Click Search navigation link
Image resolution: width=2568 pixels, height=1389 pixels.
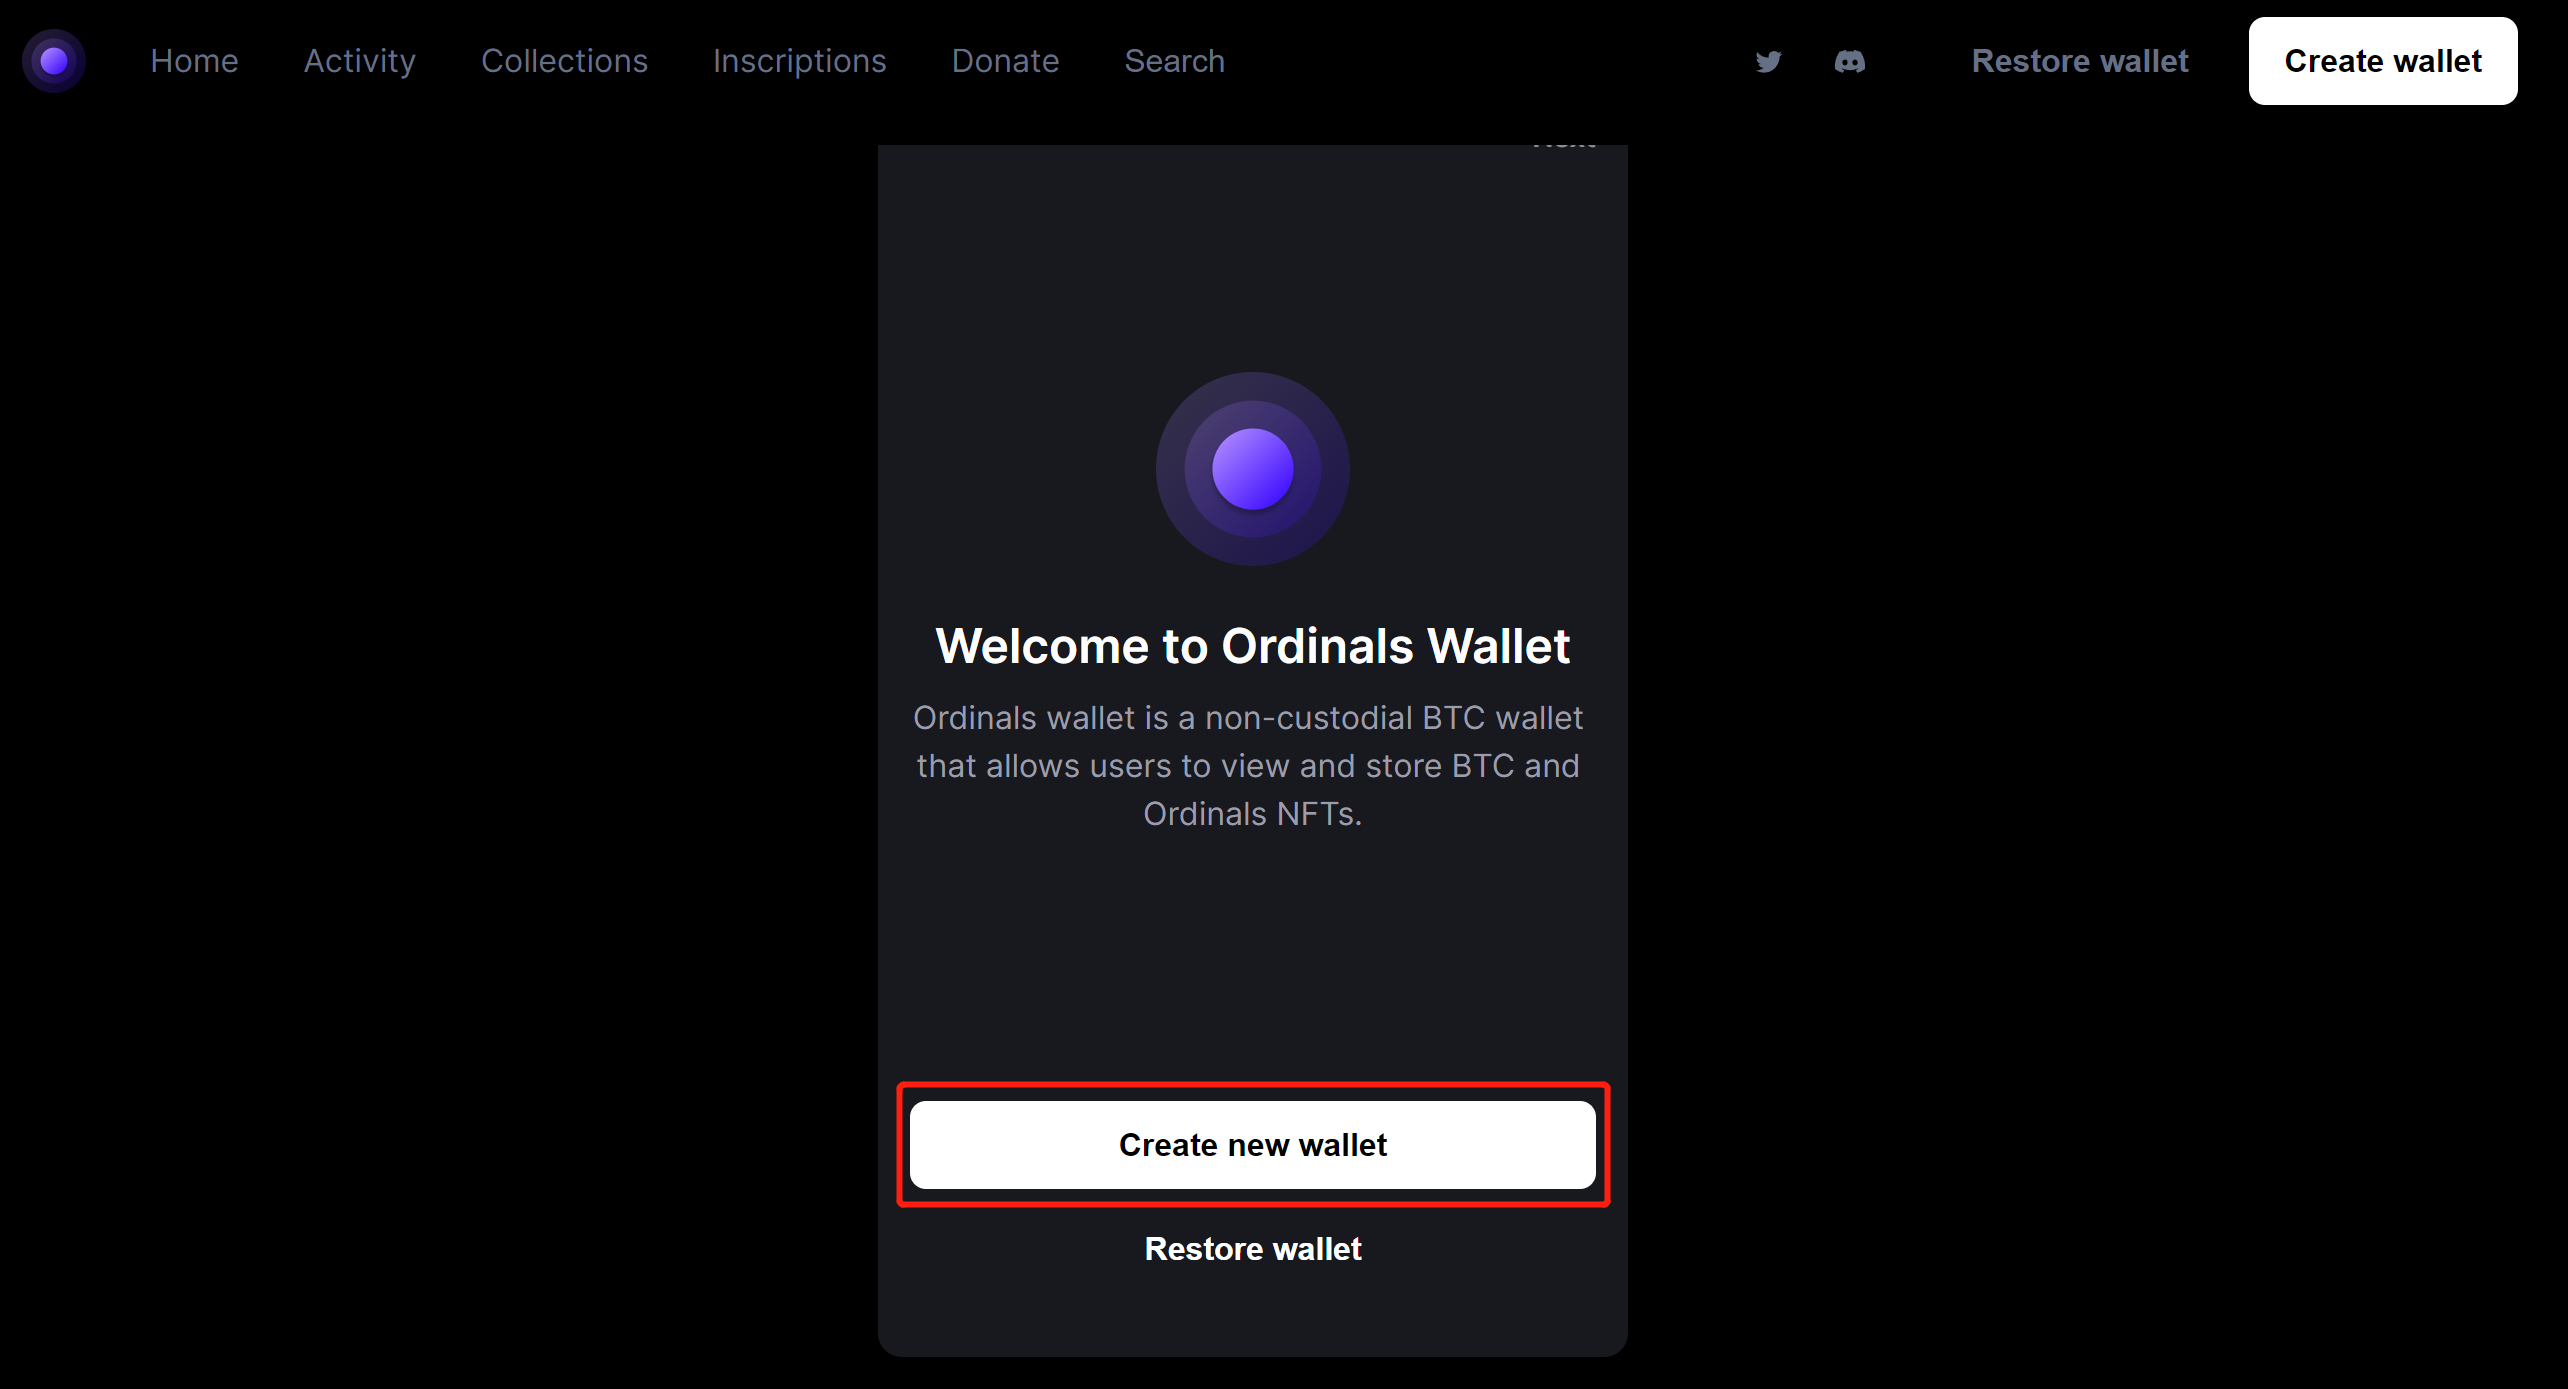pyautogui.click(x=1175, y=62)
